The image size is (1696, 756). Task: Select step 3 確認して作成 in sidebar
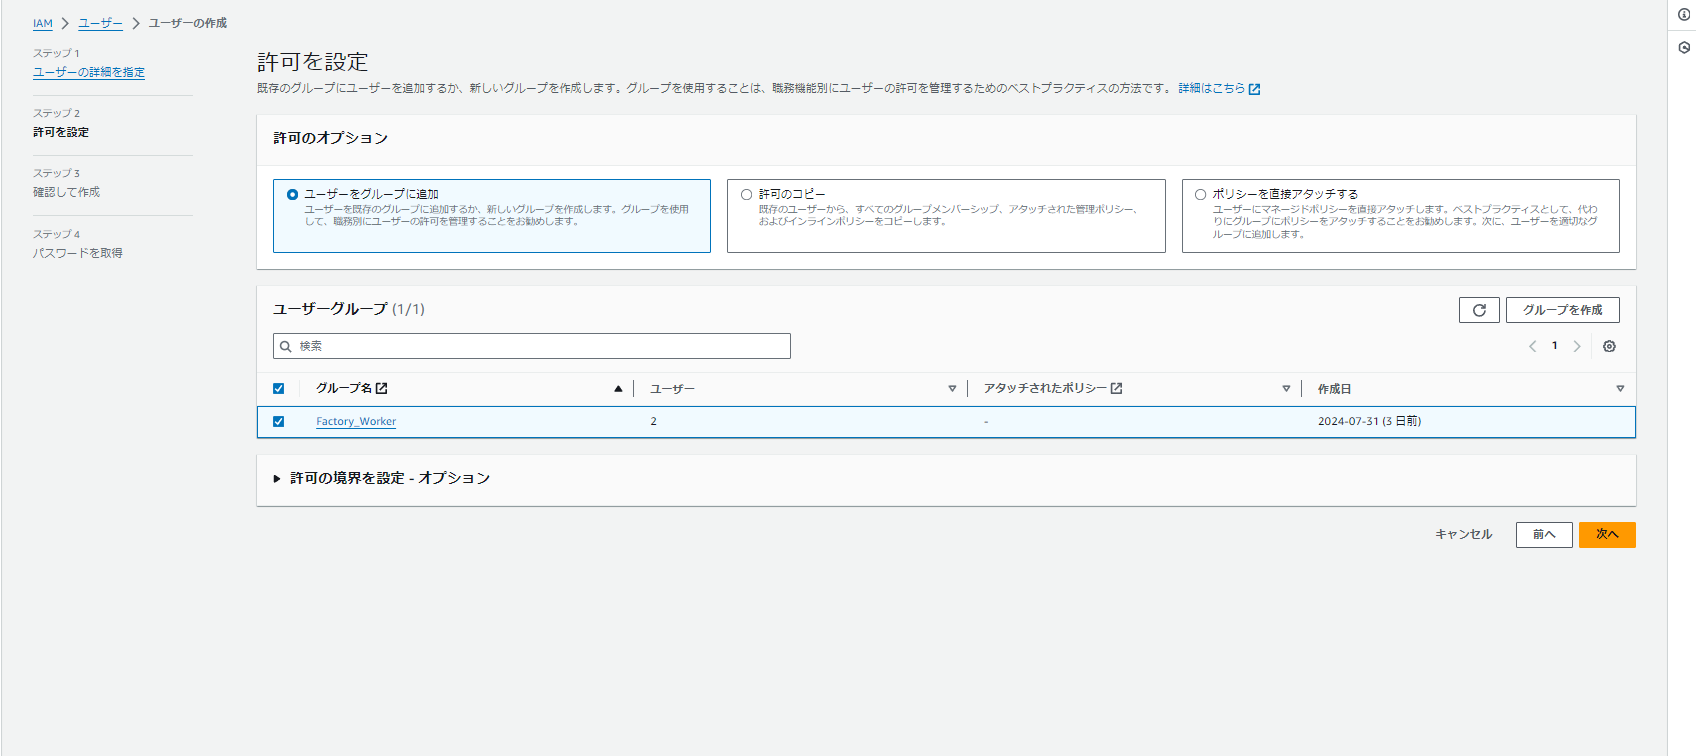[x=66, y=192]
